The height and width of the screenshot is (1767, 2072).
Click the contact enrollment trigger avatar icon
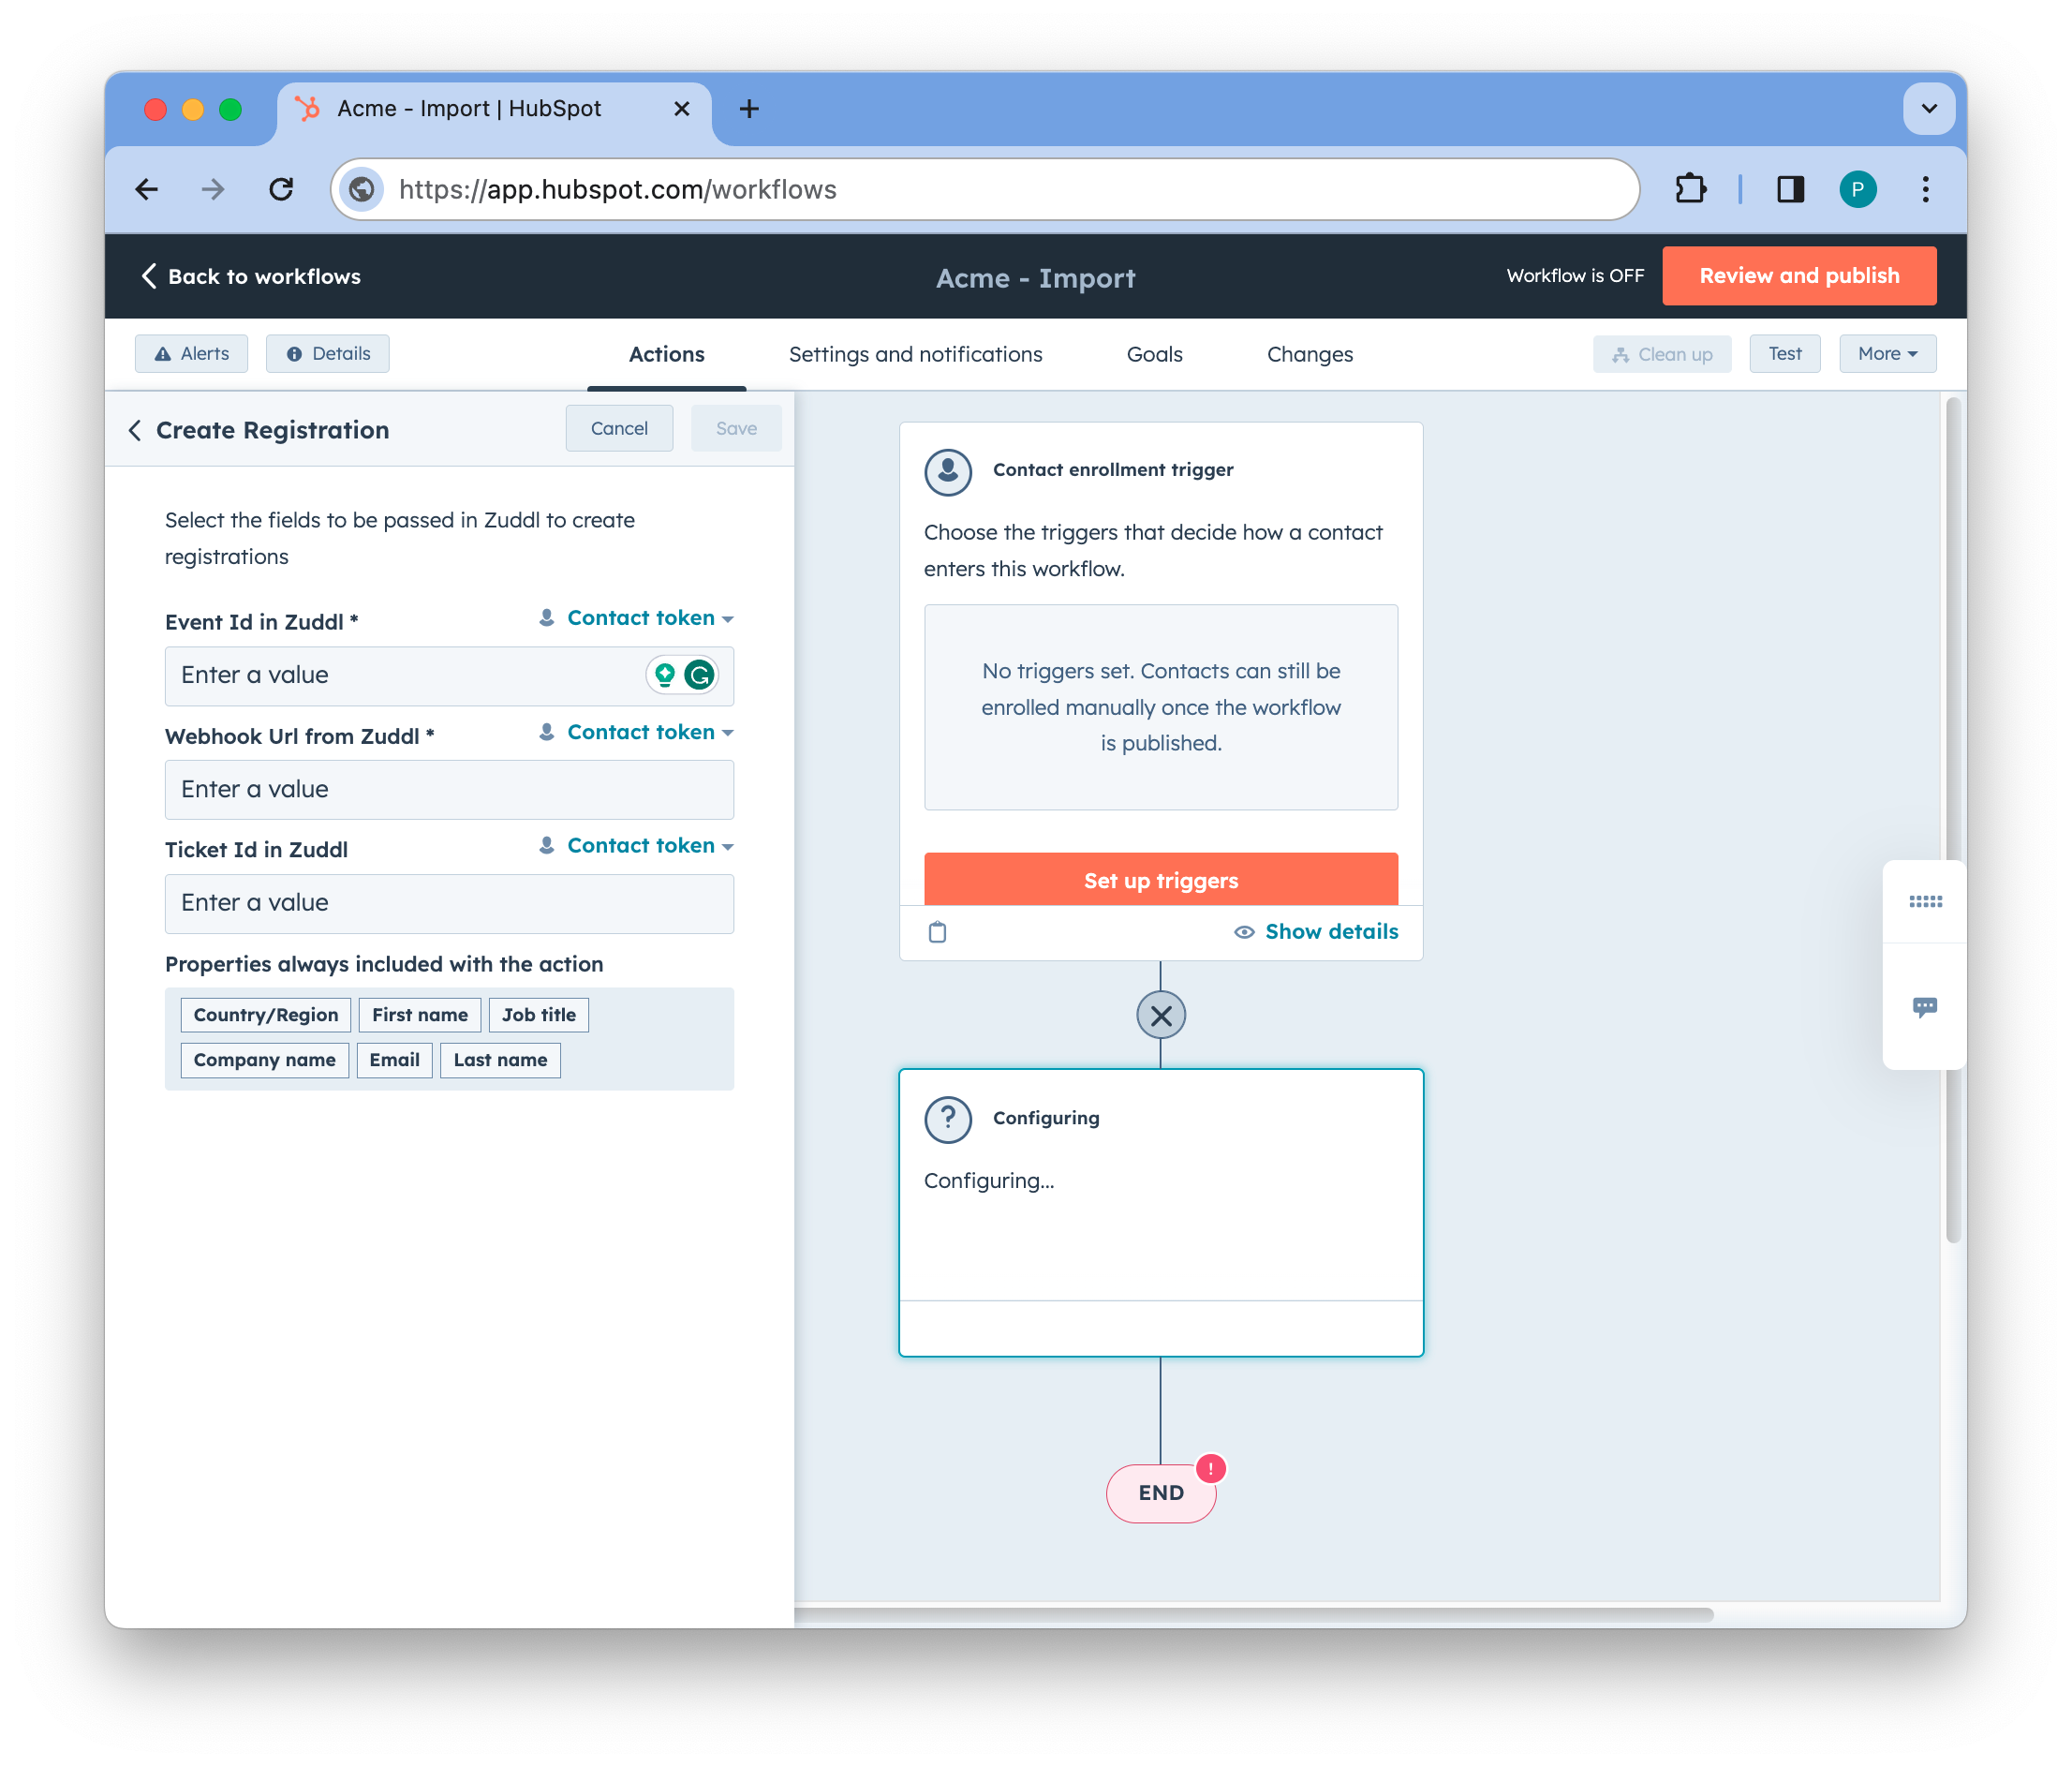[948, 471]
